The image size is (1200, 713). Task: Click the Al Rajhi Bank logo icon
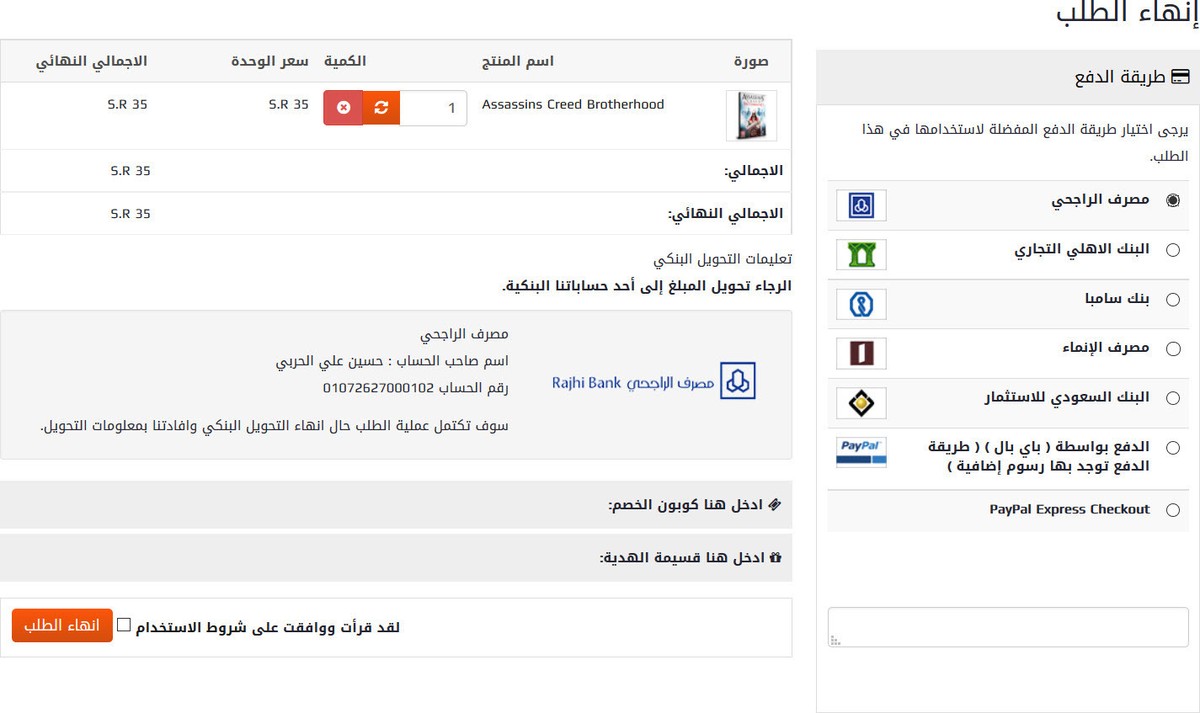(861, 205)
